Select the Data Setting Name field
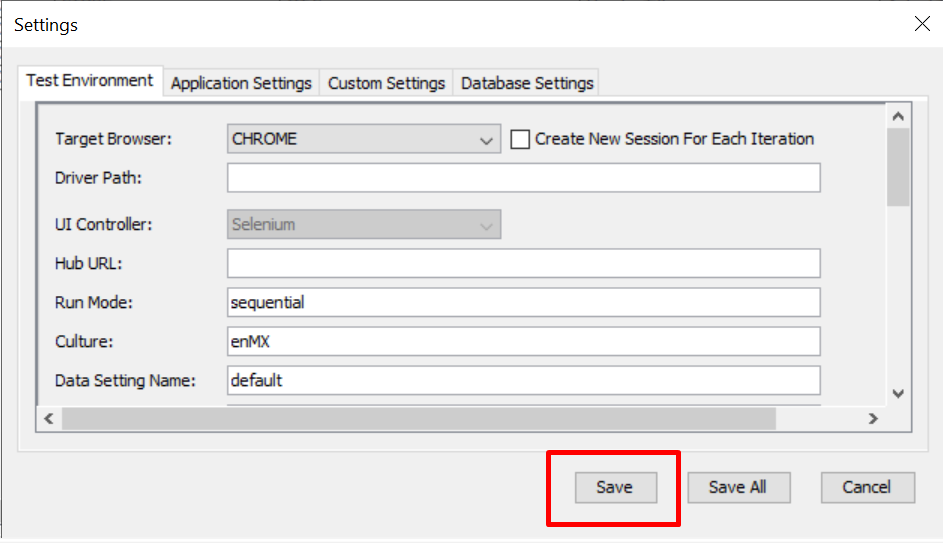This screenshot has width=943, height=543. coord(523,380)
